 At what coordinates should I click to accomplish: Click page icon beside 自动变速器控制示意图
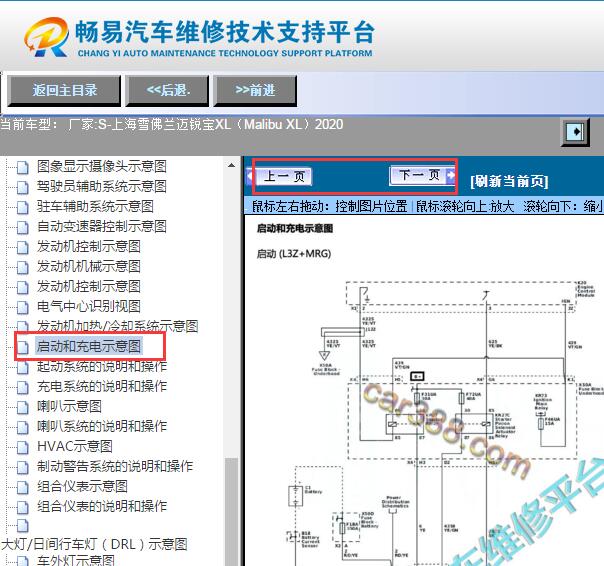(23, 227)
